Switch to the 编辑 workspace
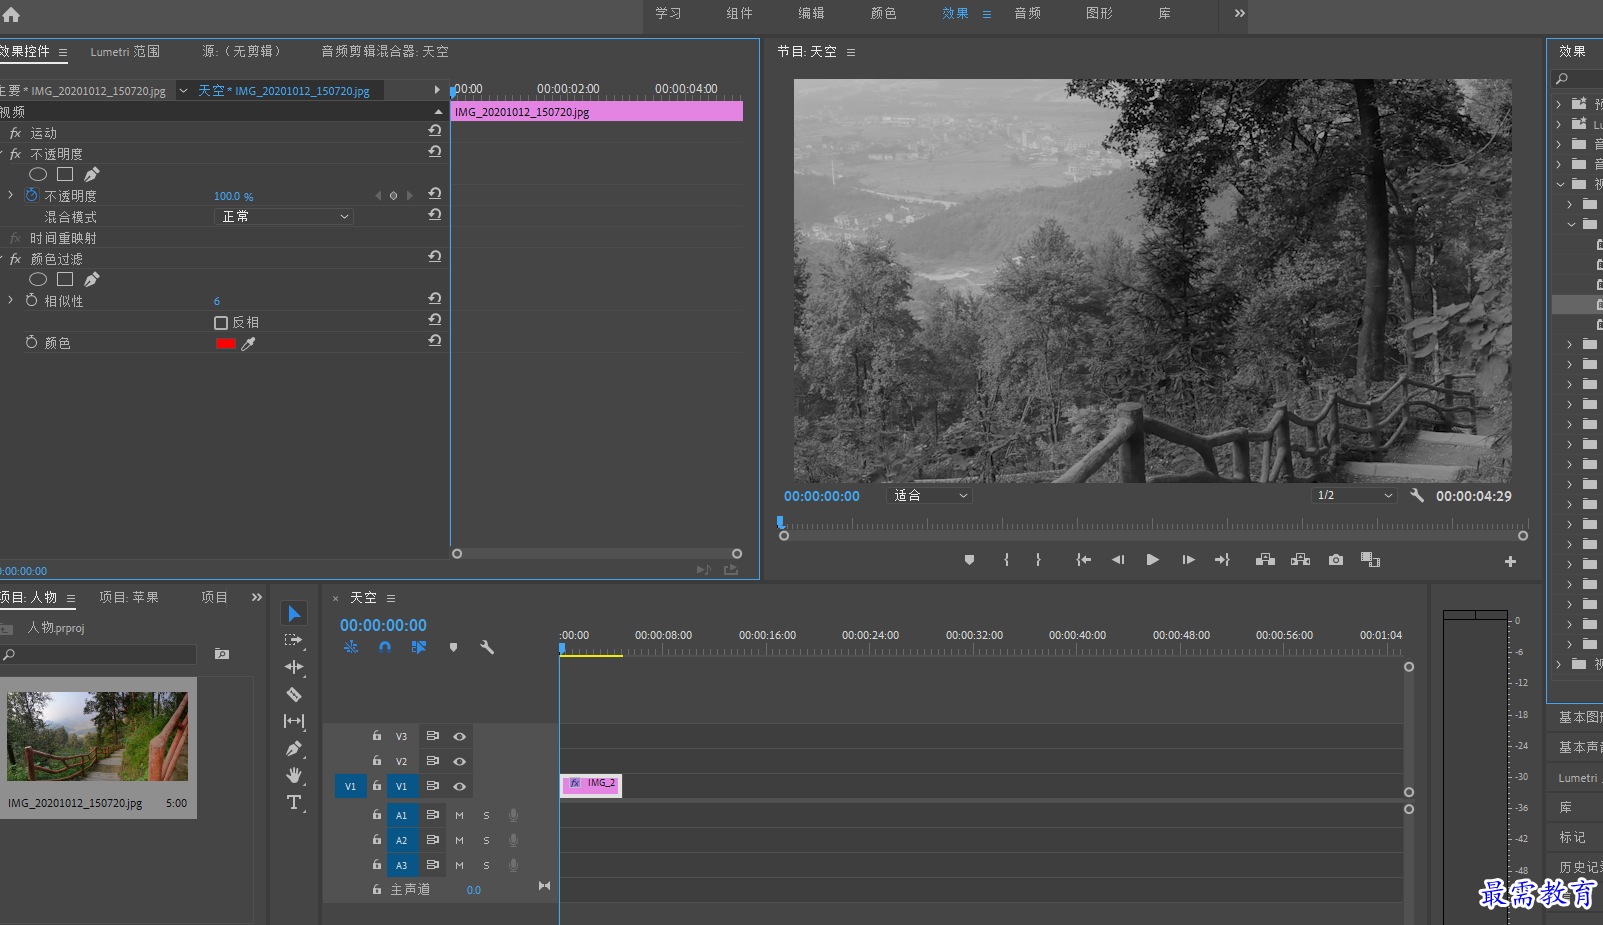 click(x=811, y=13)
